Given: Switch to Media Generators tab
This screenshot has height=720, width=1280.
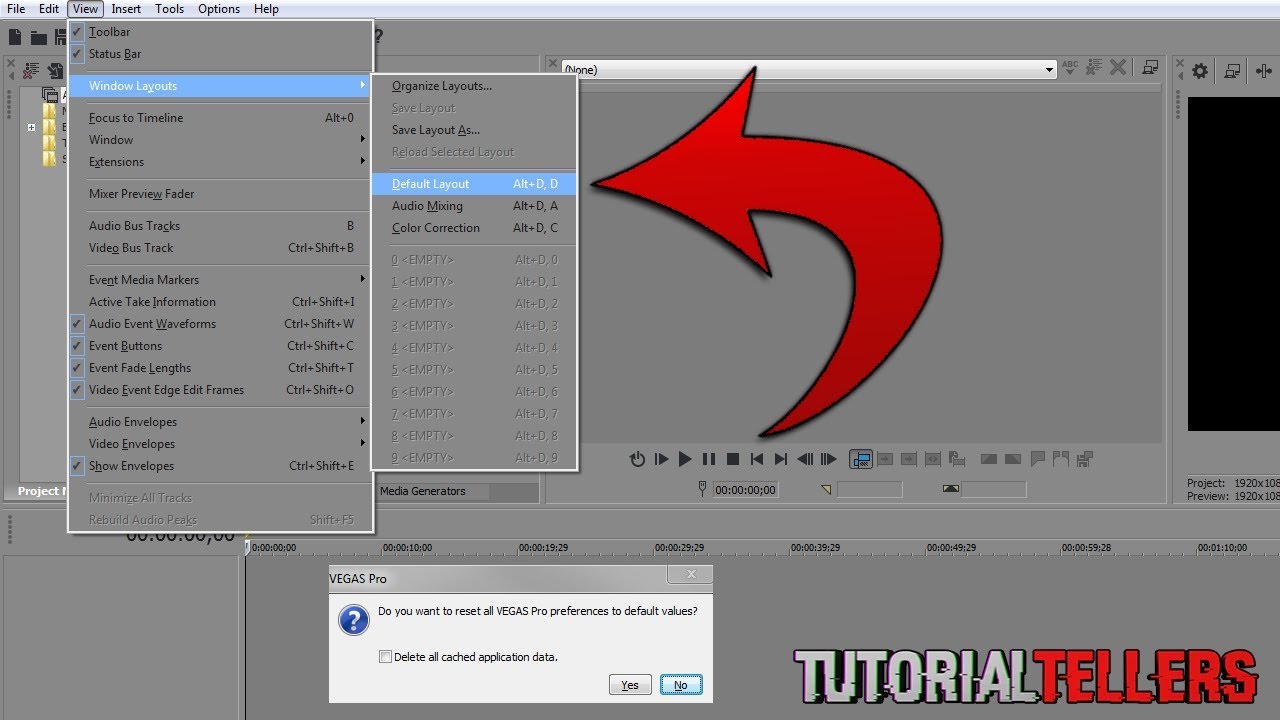Looking at the screenshot, I should (422, 491).
